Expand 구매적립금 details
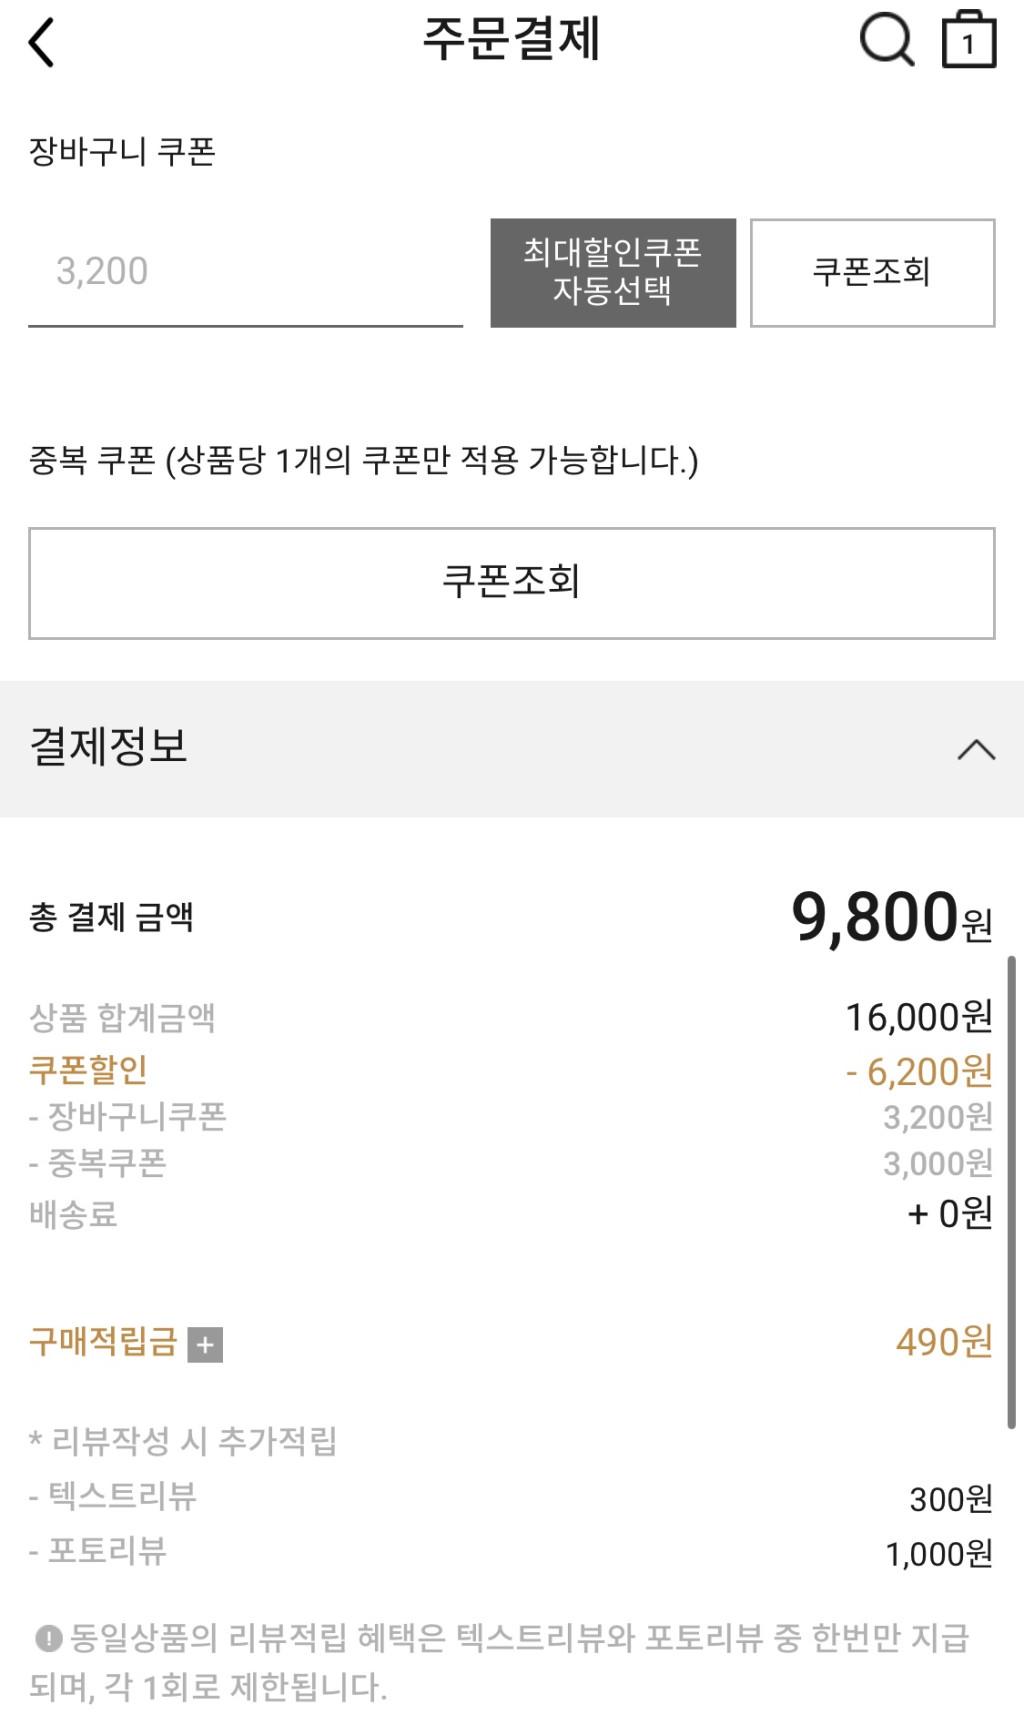Viewport: 1024px width, 1735px height. (205, 1345)
